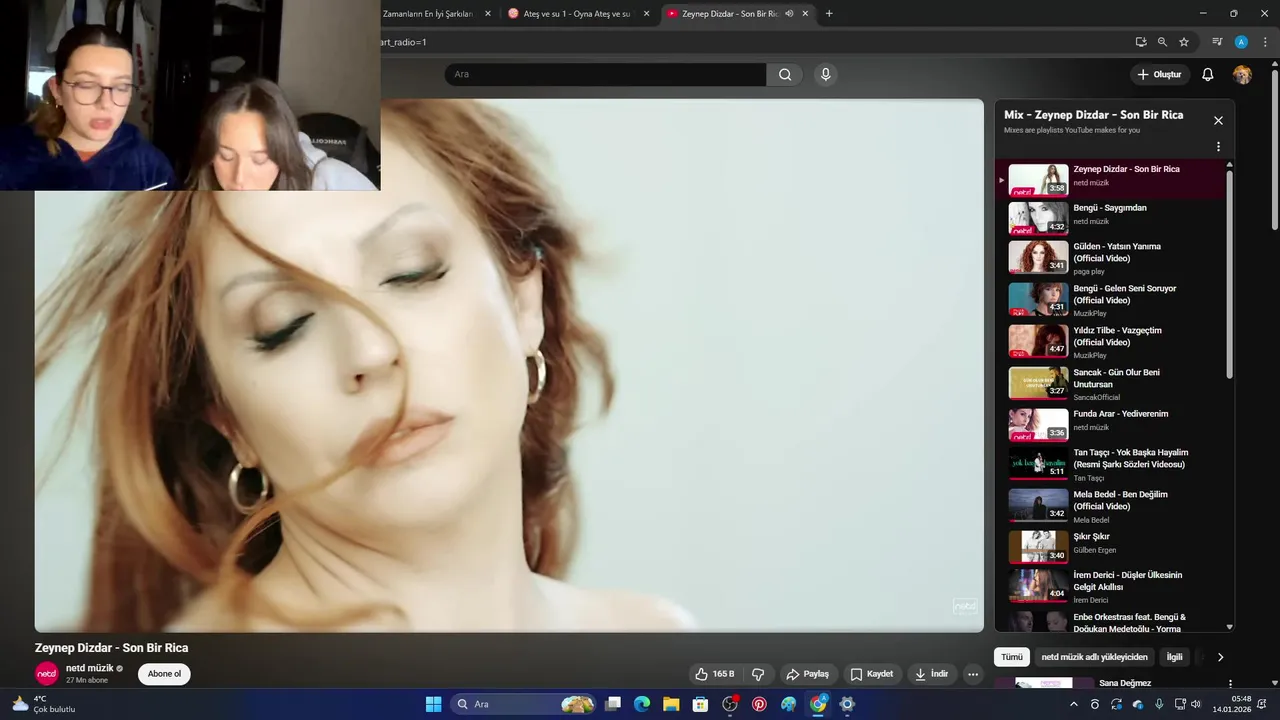Screen dimensions: 1280x720
Task: Open the YouTube account avatar menu
Action: (1242, 74)
